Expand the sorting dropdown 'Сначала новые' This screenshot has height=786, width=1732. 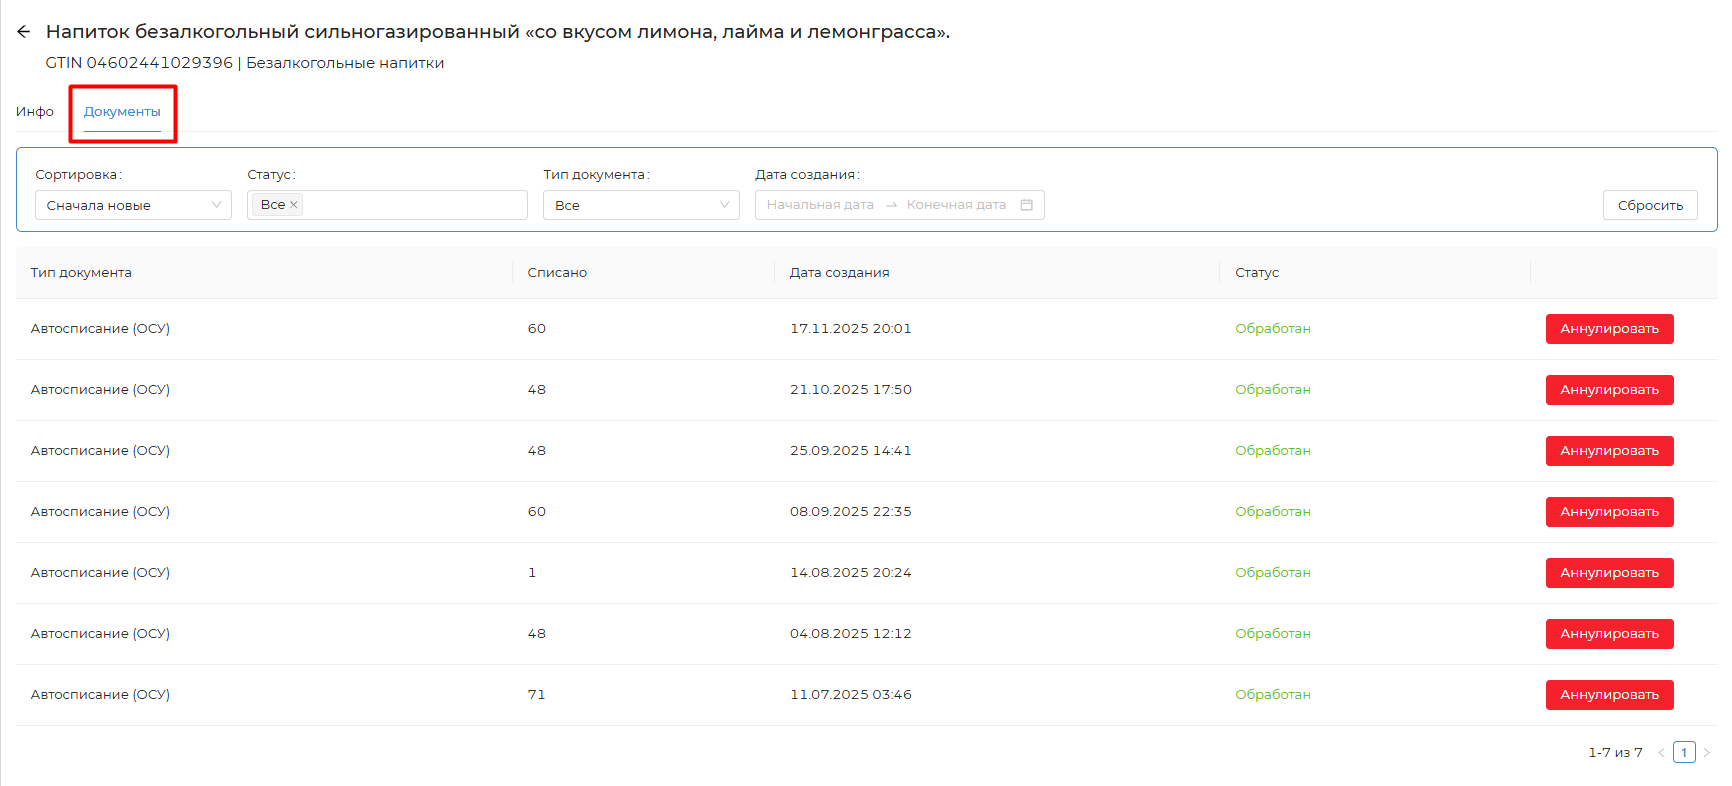133,205
